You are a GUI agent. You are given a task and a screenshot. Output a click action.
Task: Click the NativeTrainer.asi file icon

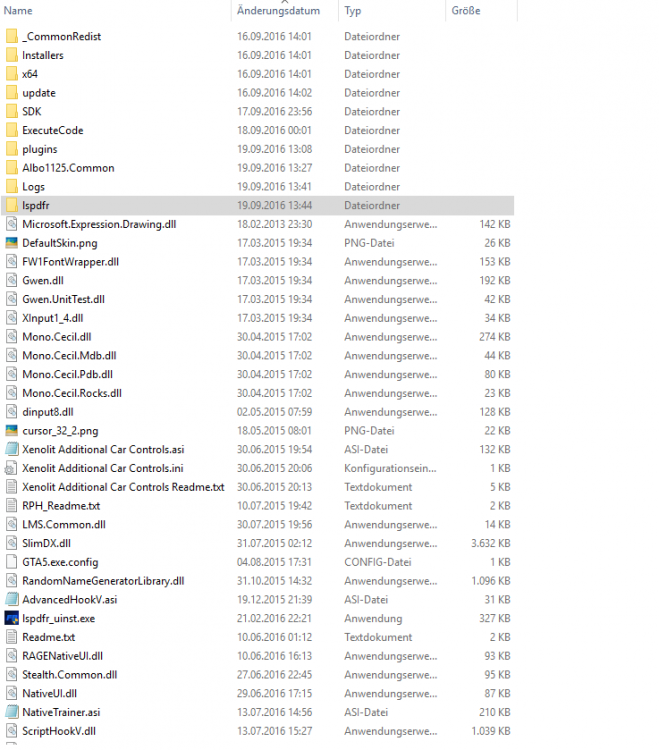[x=11, y=712]
